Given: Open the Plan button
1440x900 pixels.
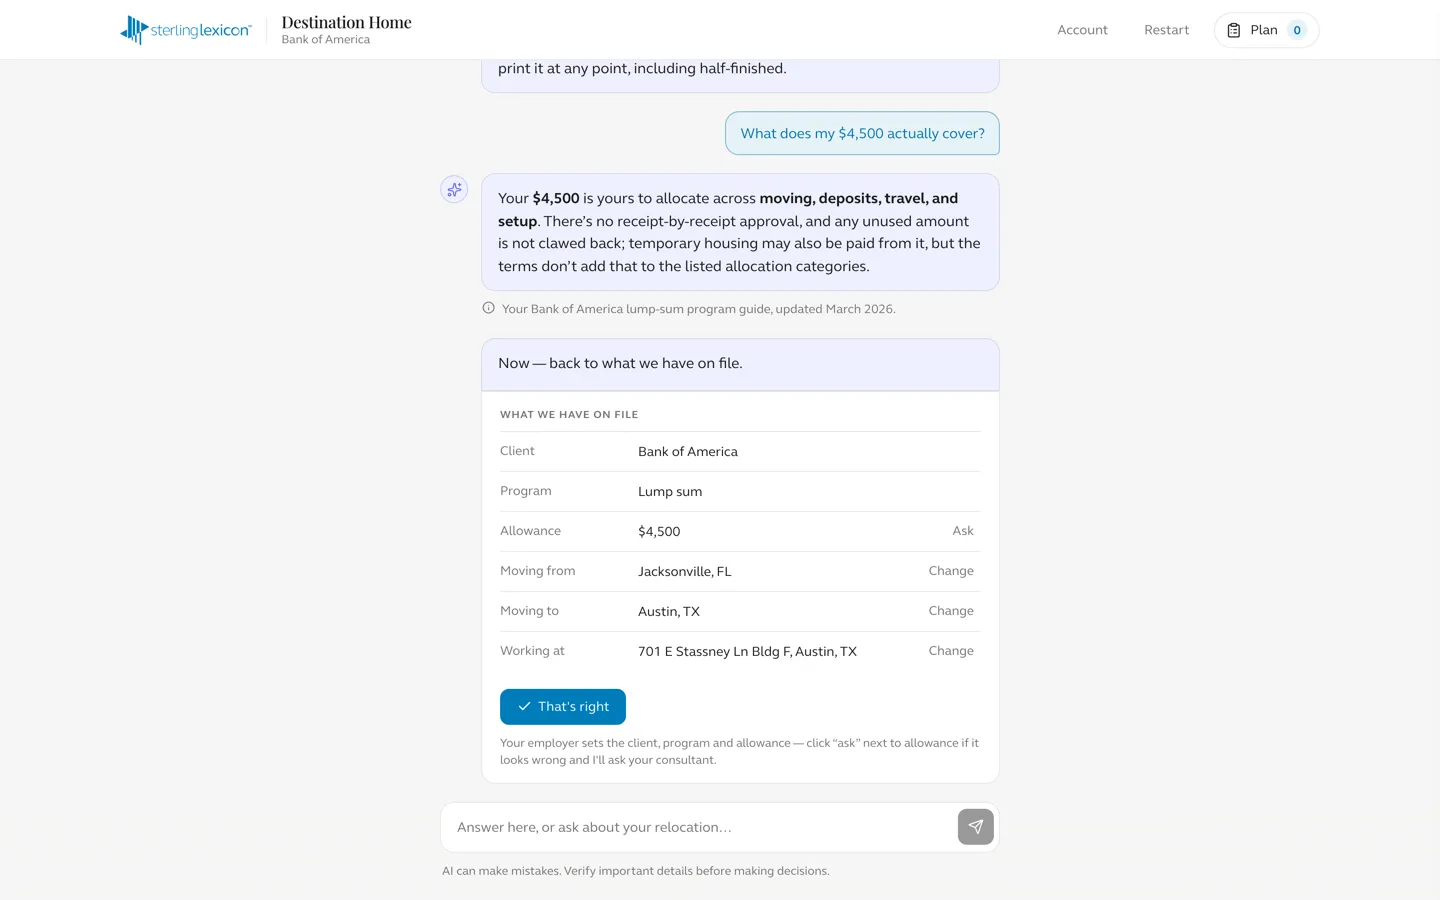Looking at the screenshot, I should point(1266,30).
